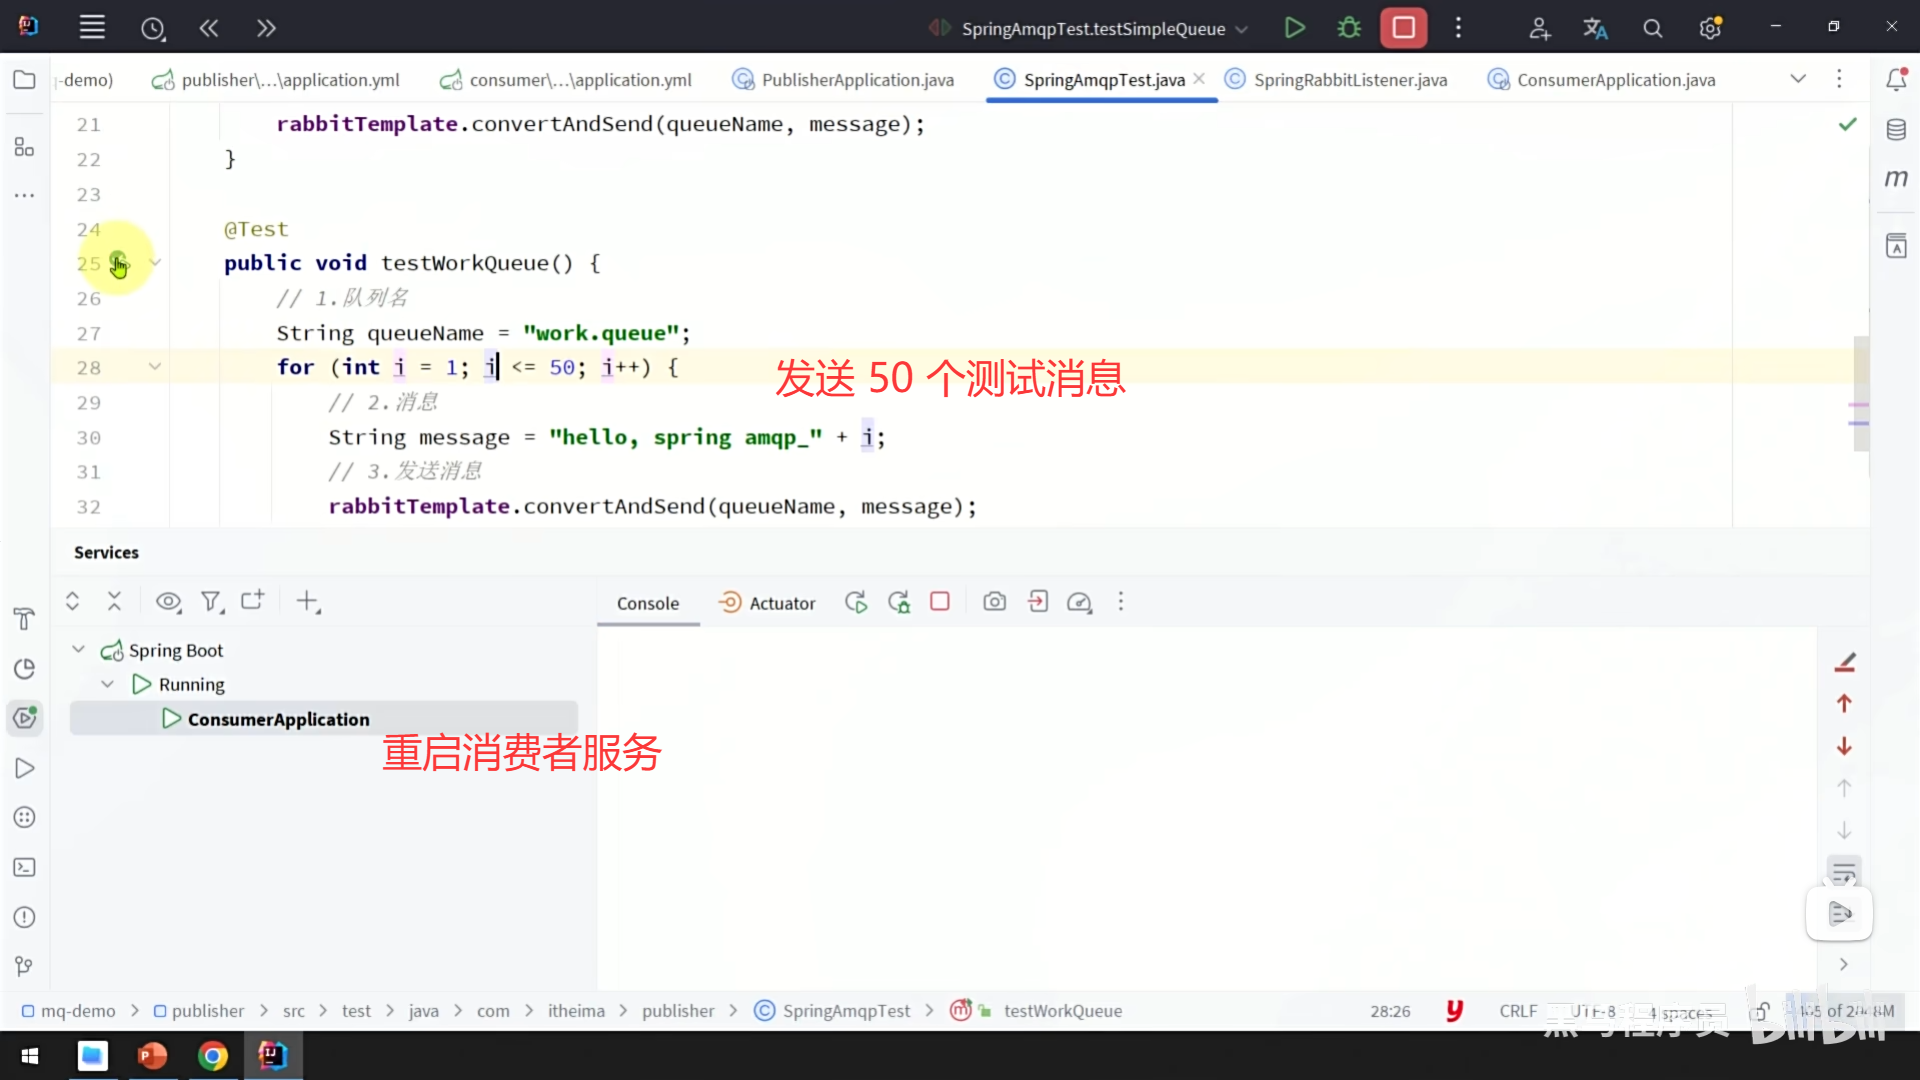Click publisher breadcrumb in navigation bar
This screenshot has width=1920, height=1080.
pos(207,1011)
